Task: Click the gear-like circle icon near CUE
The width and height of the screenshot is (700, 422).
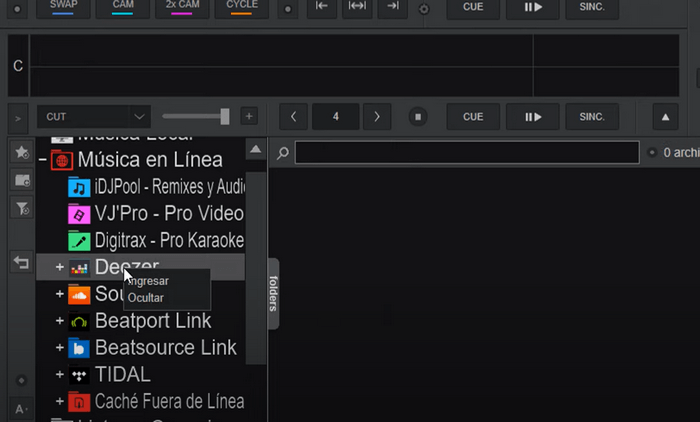Action: tap(424, 9)
